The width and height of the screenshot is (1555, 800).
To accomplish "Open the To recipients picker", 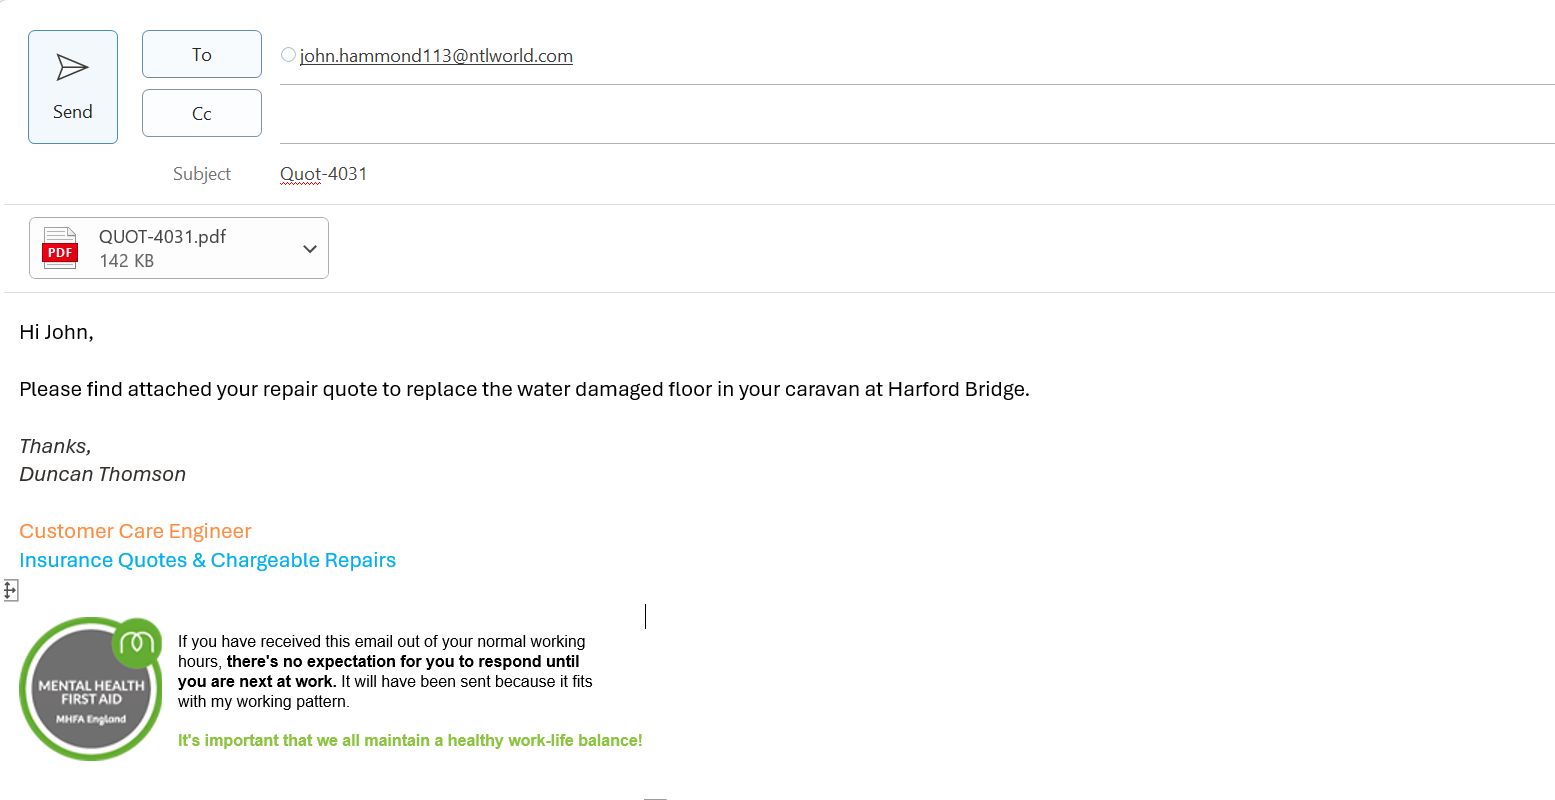I will [201, 54].
